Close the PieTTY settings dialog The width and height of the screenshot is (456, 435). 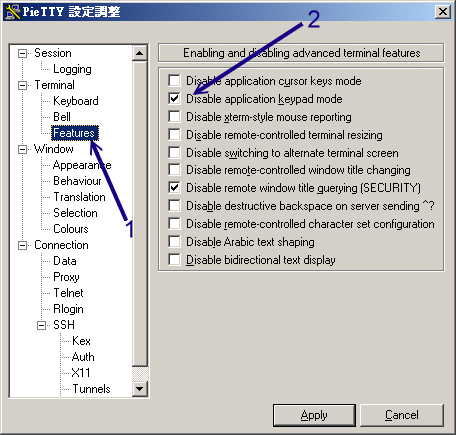[443, 12]
